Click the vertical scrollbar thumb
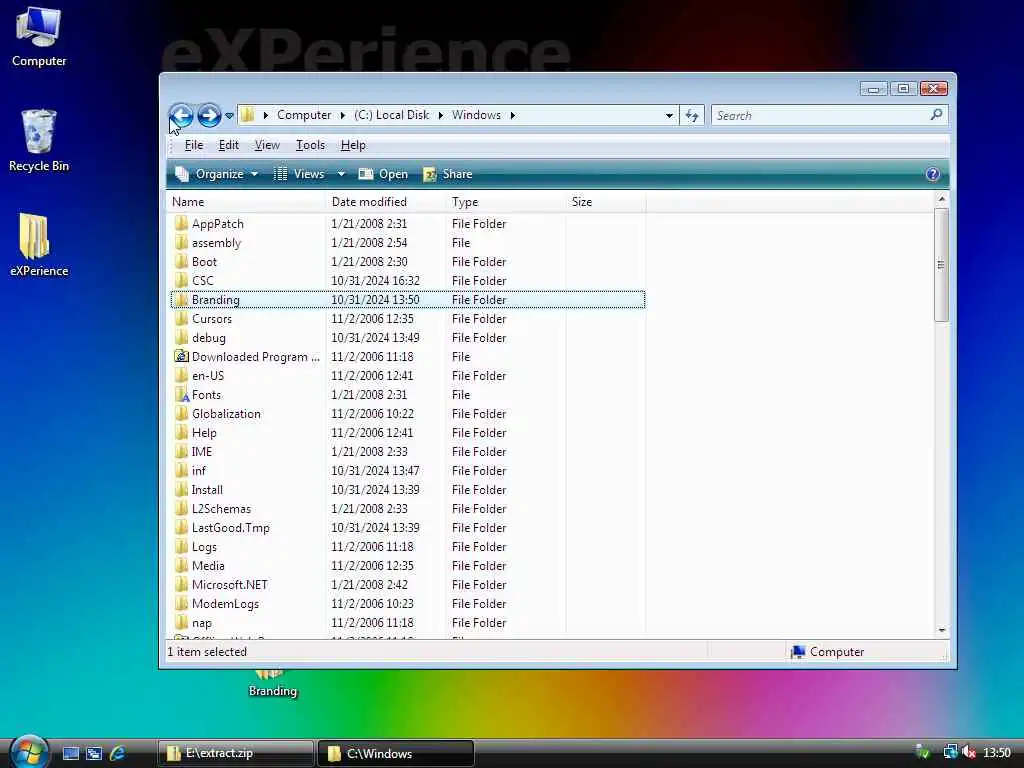The width and height of the screenshot is (1024, 768). (x=941, y=264)
